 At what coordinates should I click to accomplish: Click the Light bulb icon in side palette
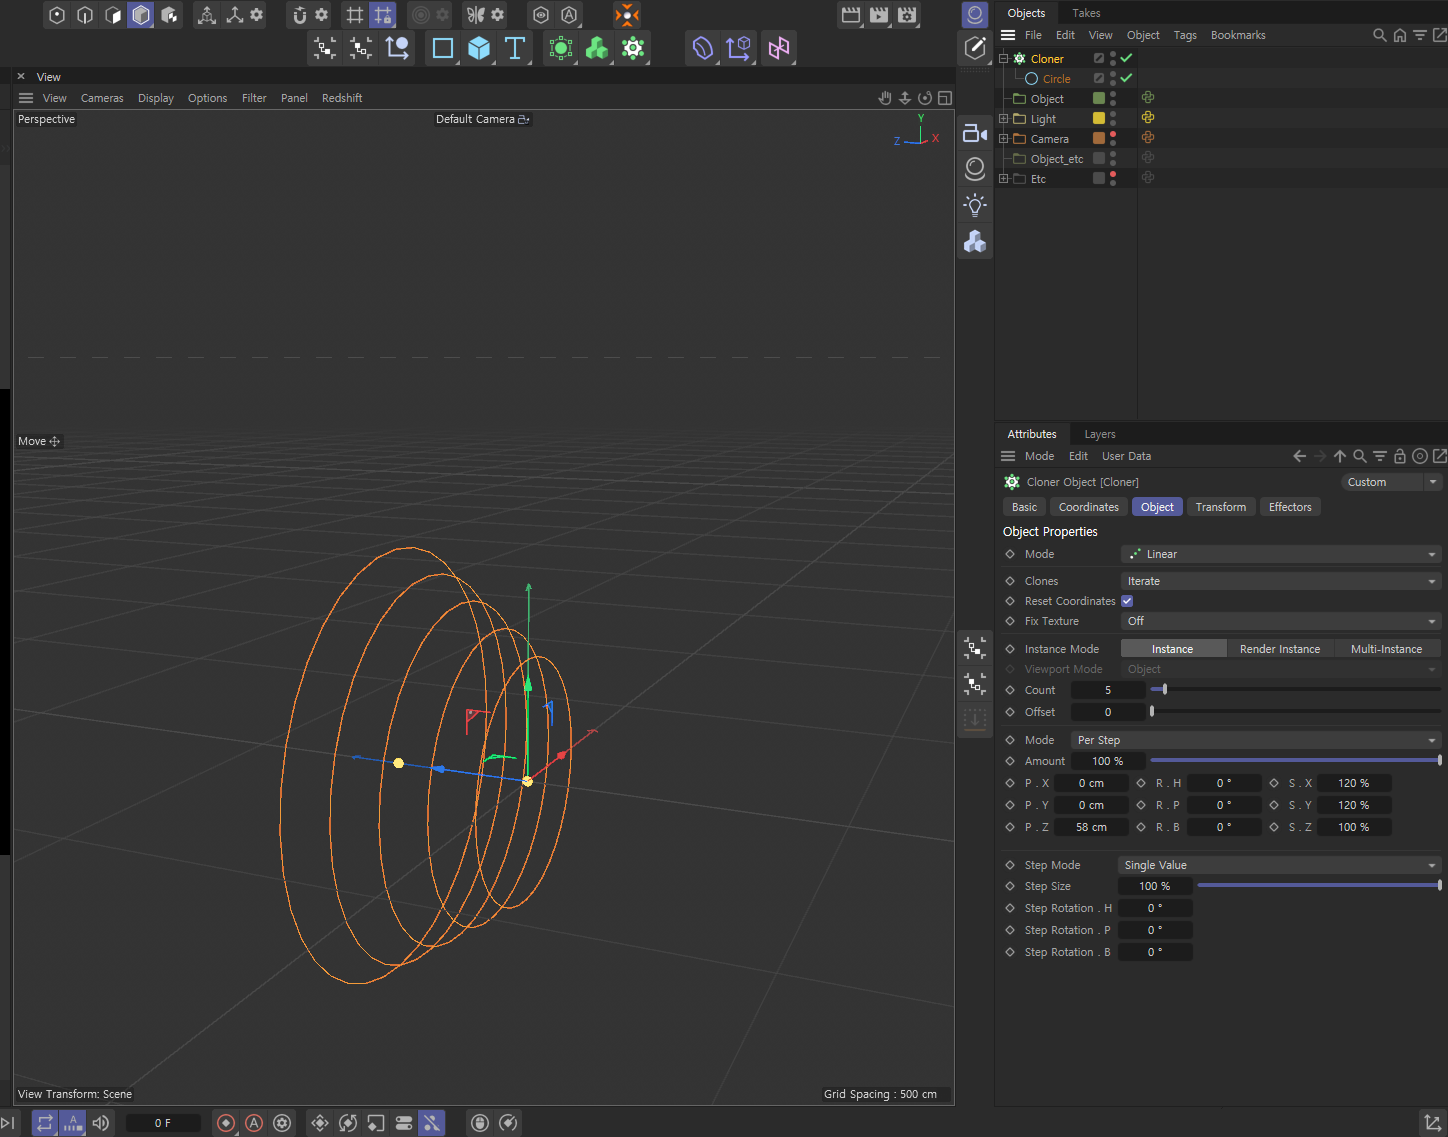(975, 205)
